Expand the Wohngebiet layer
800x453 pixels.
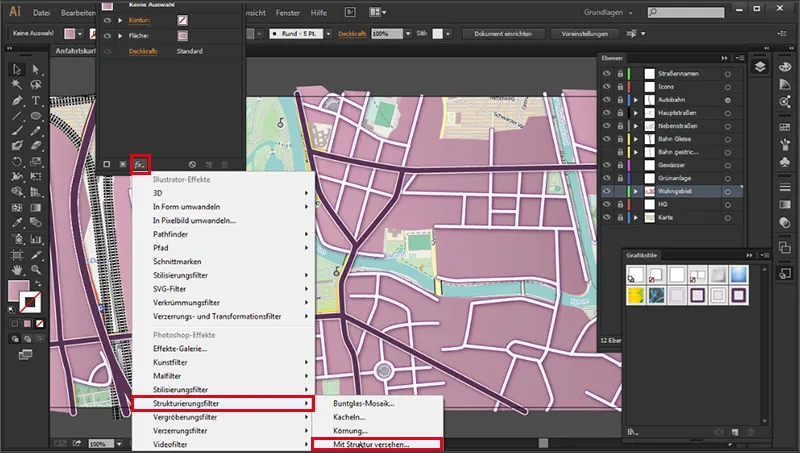point(636,191)
